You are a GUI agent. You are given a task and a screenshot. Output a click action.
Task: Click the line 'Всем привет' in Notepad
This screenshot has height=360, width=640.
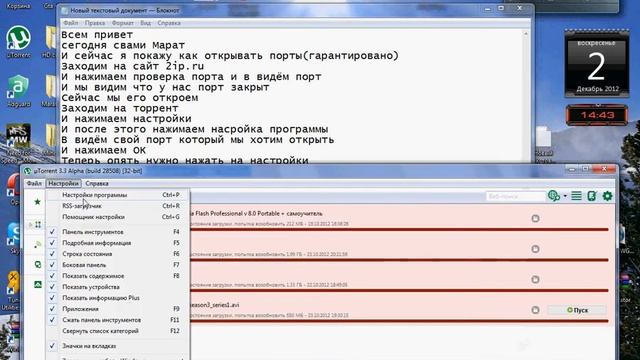[97, 35]
